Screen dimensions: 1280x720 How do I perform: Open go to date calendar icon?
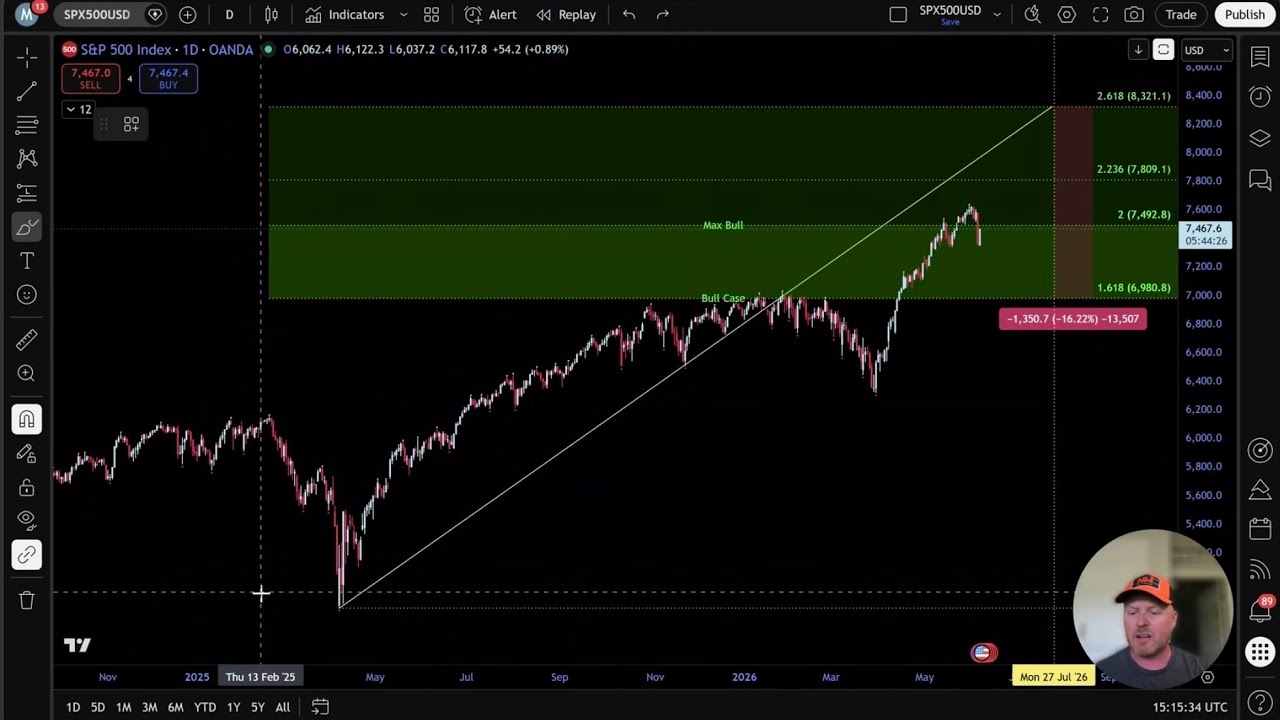click(320, 707)
